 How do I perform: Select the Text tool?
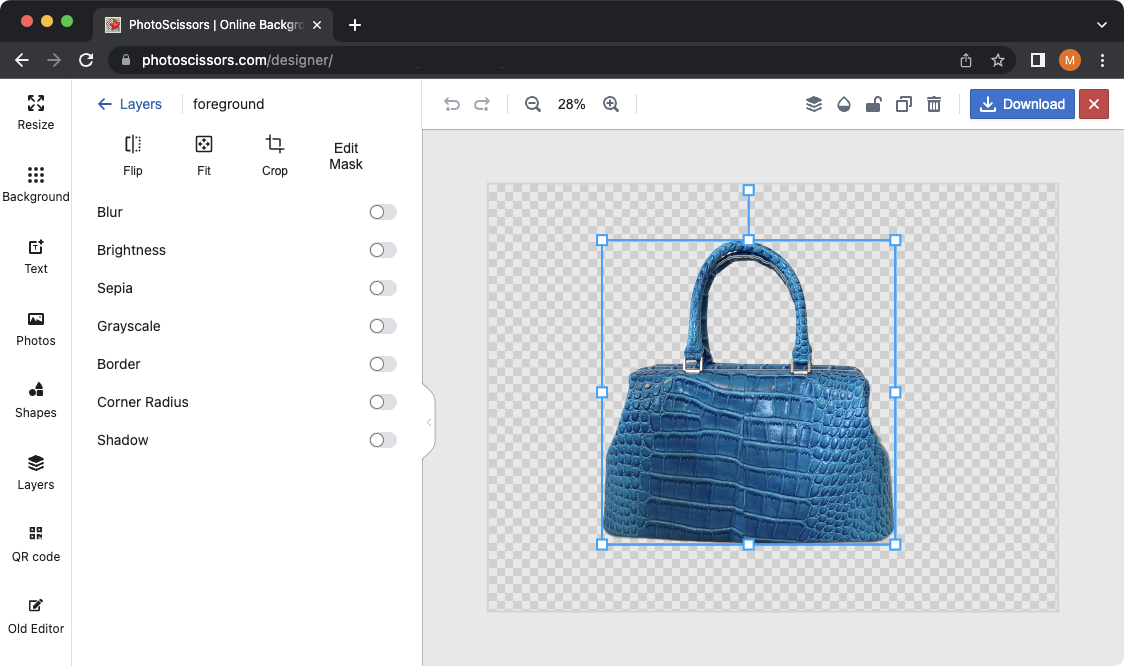point(35,255)
